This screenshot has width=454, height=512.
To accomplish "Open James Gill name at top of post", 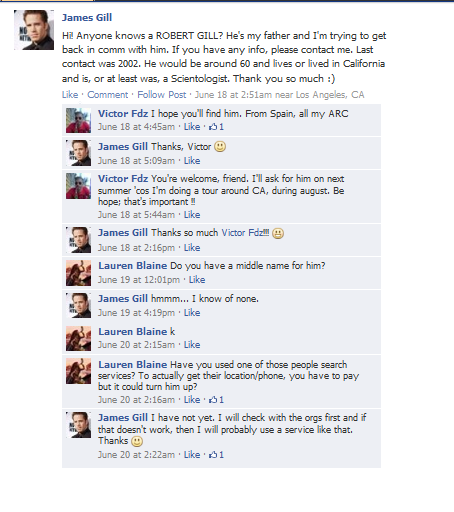I will click(x=87, y=17).
